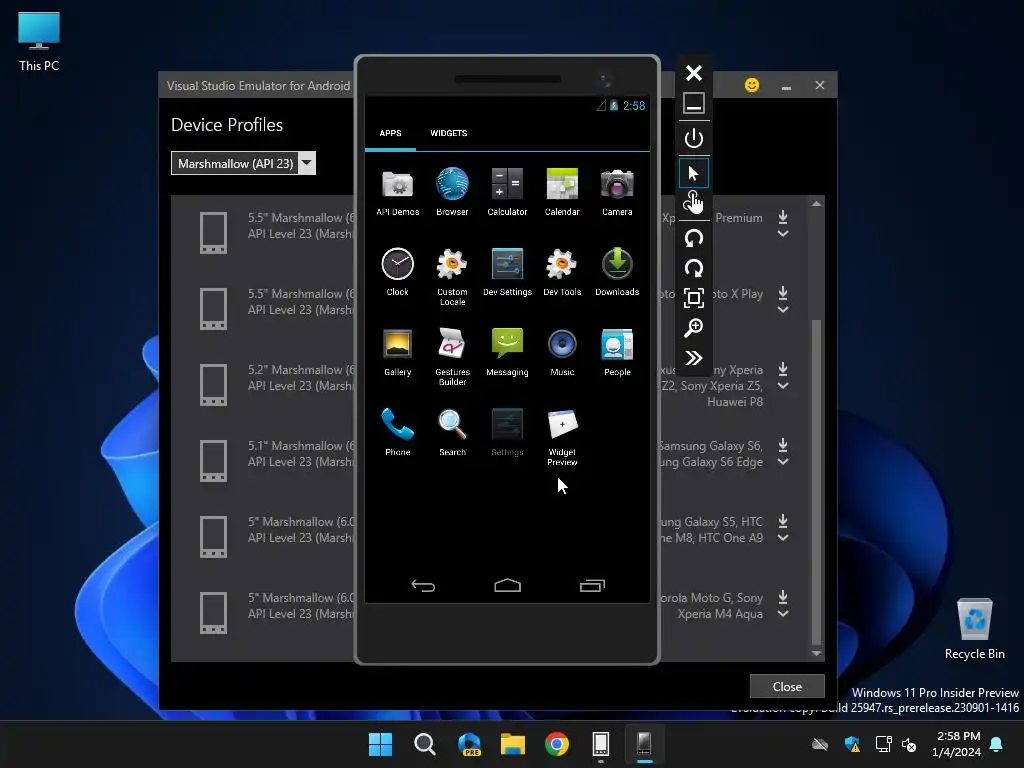The image size is (1024, 768).
Task: Download the Huawei P8 profile
Action: pyautogui.click(x=783, y=369)
